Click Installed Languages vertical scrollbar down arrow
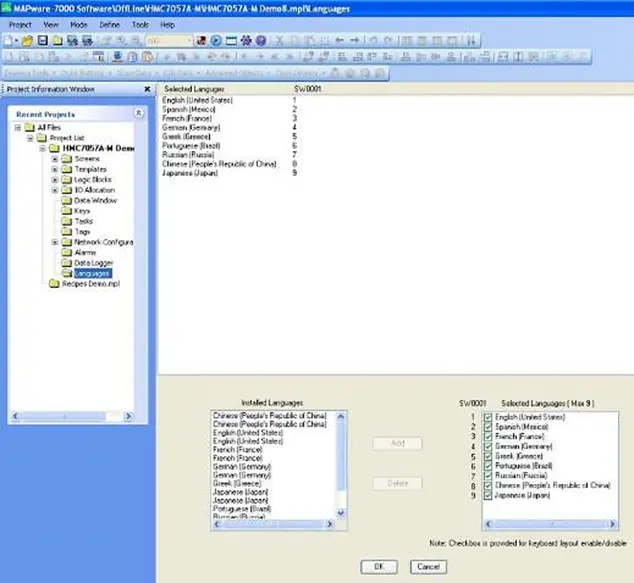Screen dimensions: 634x583 341,513
